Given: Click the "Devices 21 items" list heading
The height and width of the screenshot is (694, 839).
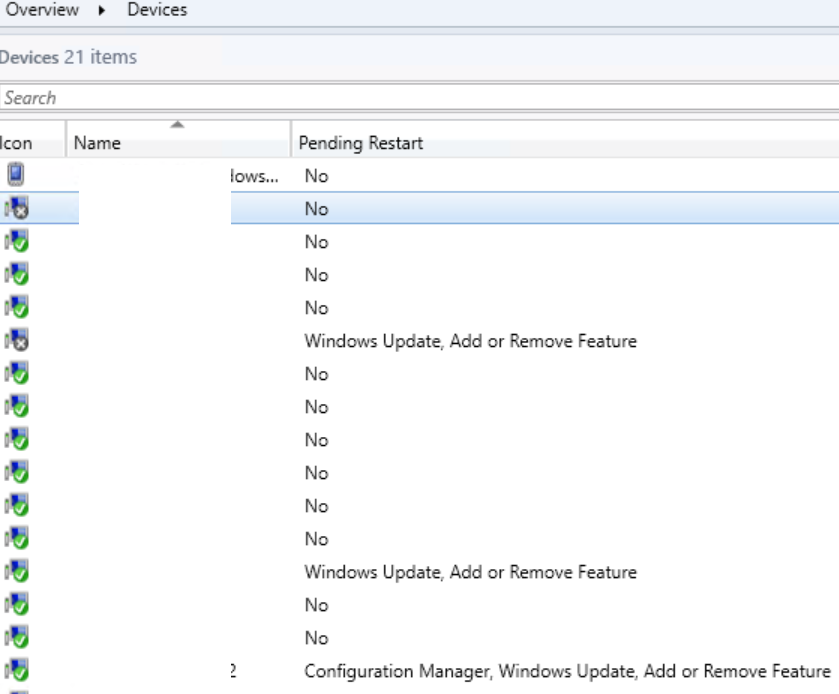Looking at the screenshot, I should pos(69,57).
